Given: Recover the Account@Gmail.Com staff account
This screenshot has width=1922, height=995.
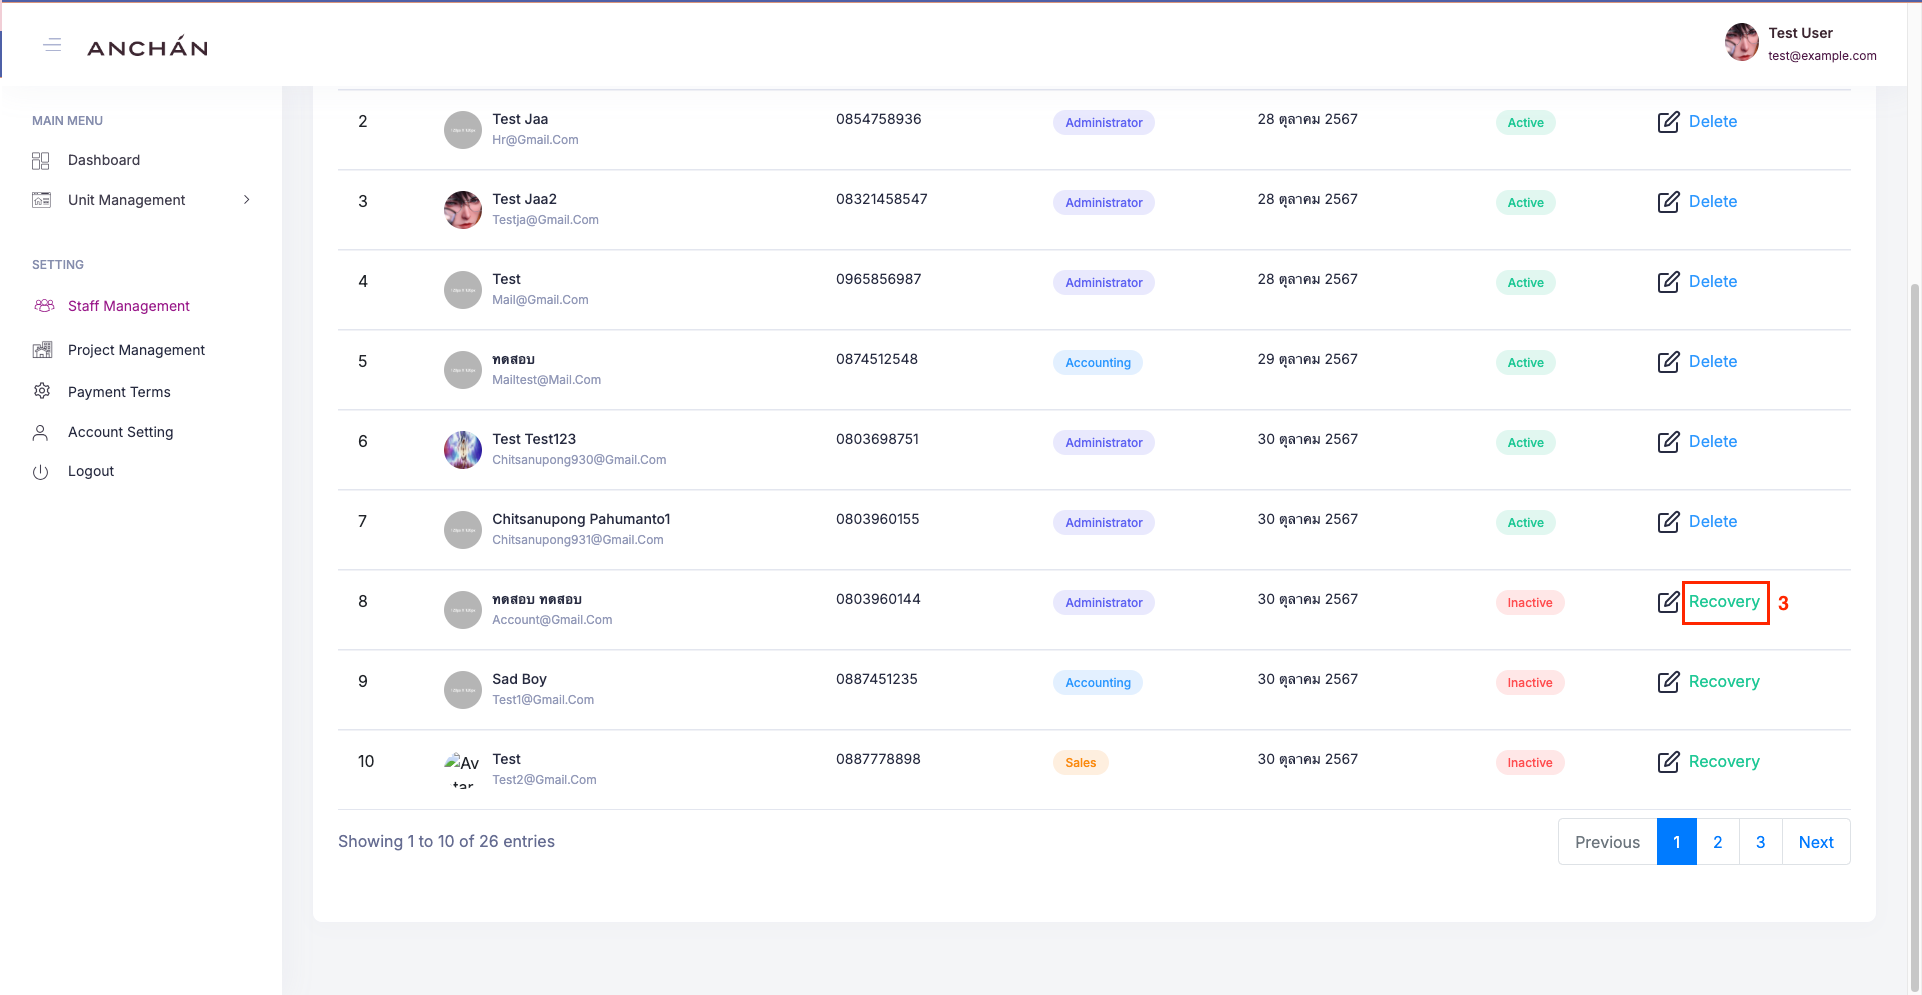Looking at the screenshot, I should [1724, 602].
